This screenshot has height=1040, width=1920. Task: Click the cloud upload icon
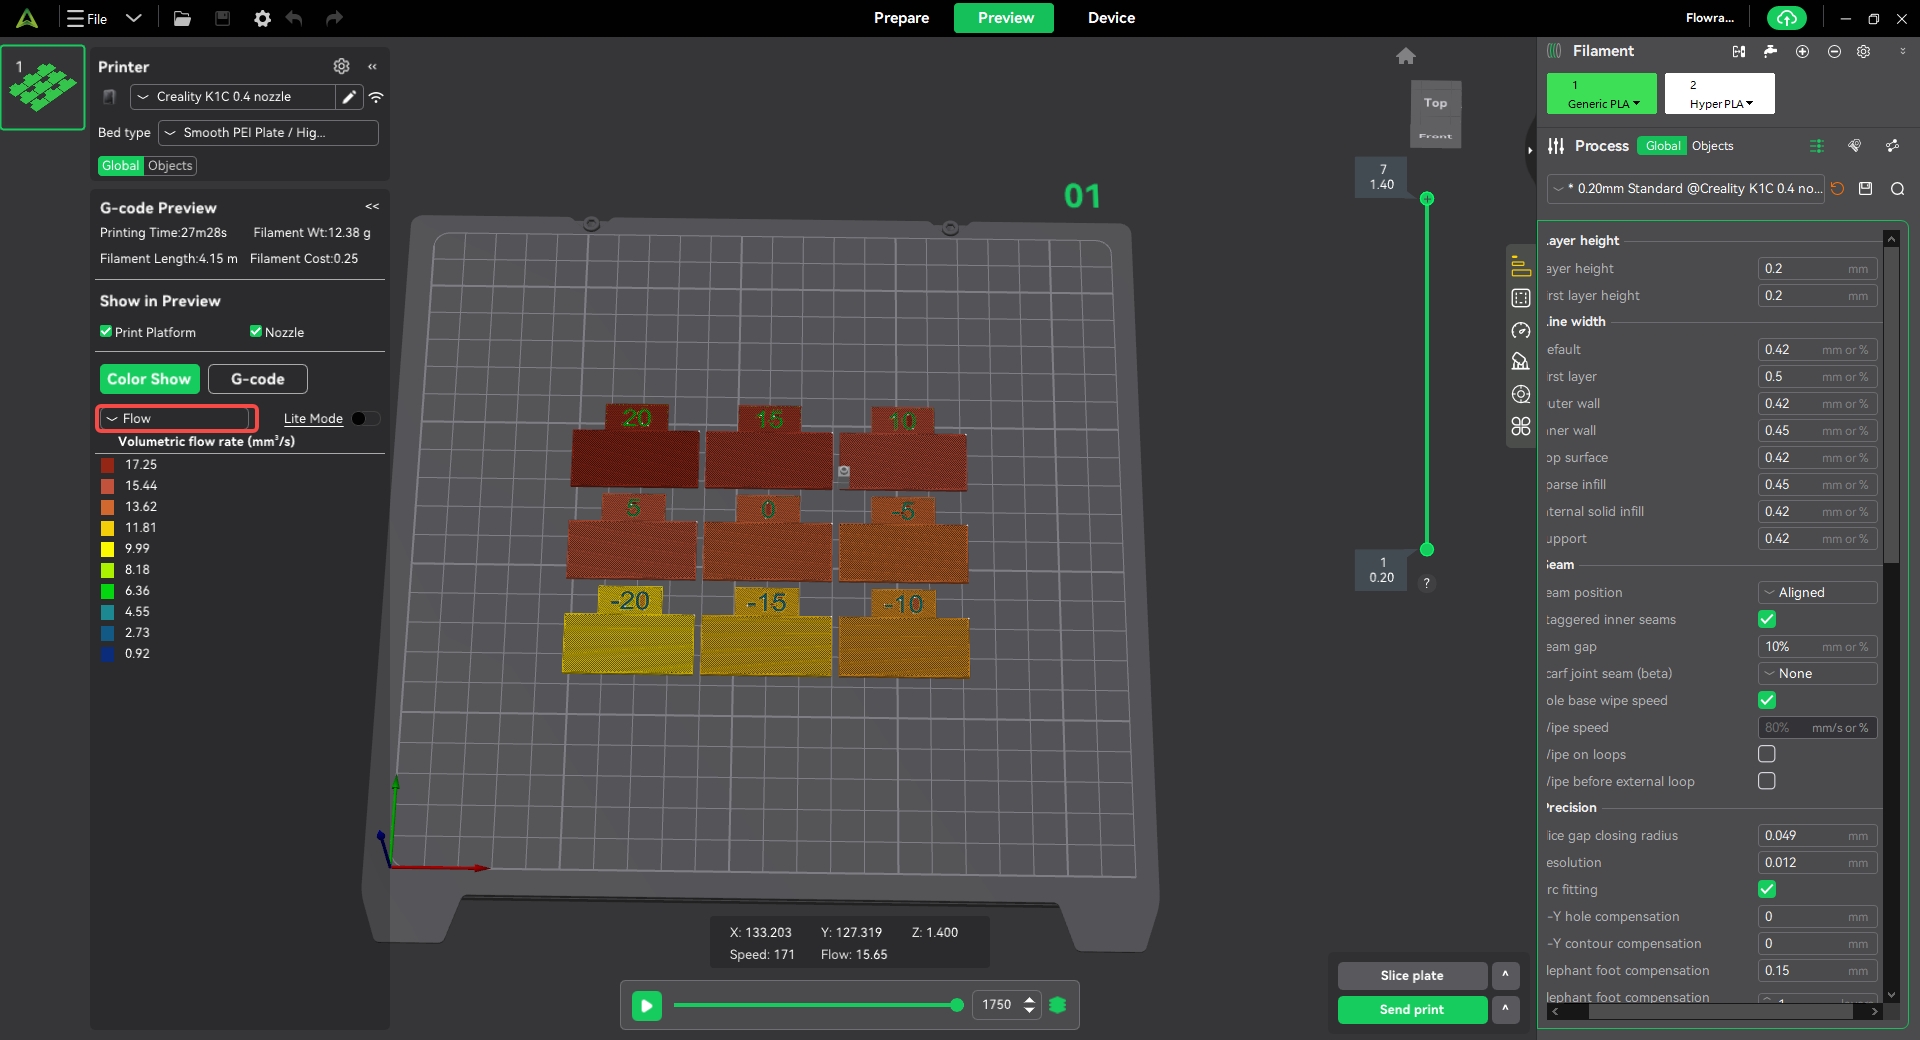coord(1786,18)
